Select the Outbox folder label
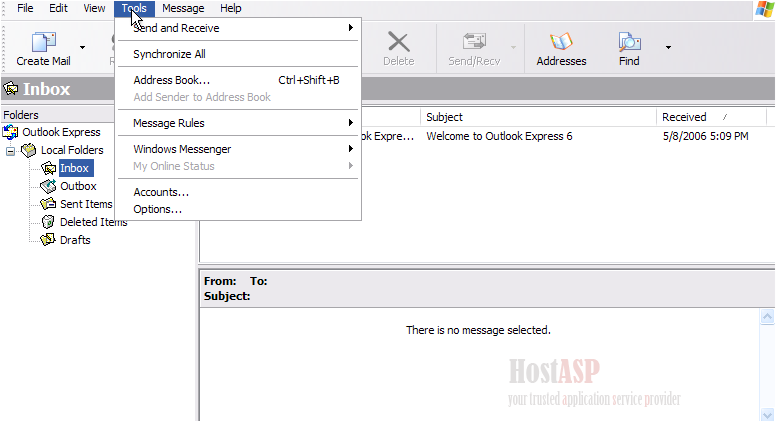The height and width of the screenshot is (422, 776). pyautogui.click(x=78, y=186)
